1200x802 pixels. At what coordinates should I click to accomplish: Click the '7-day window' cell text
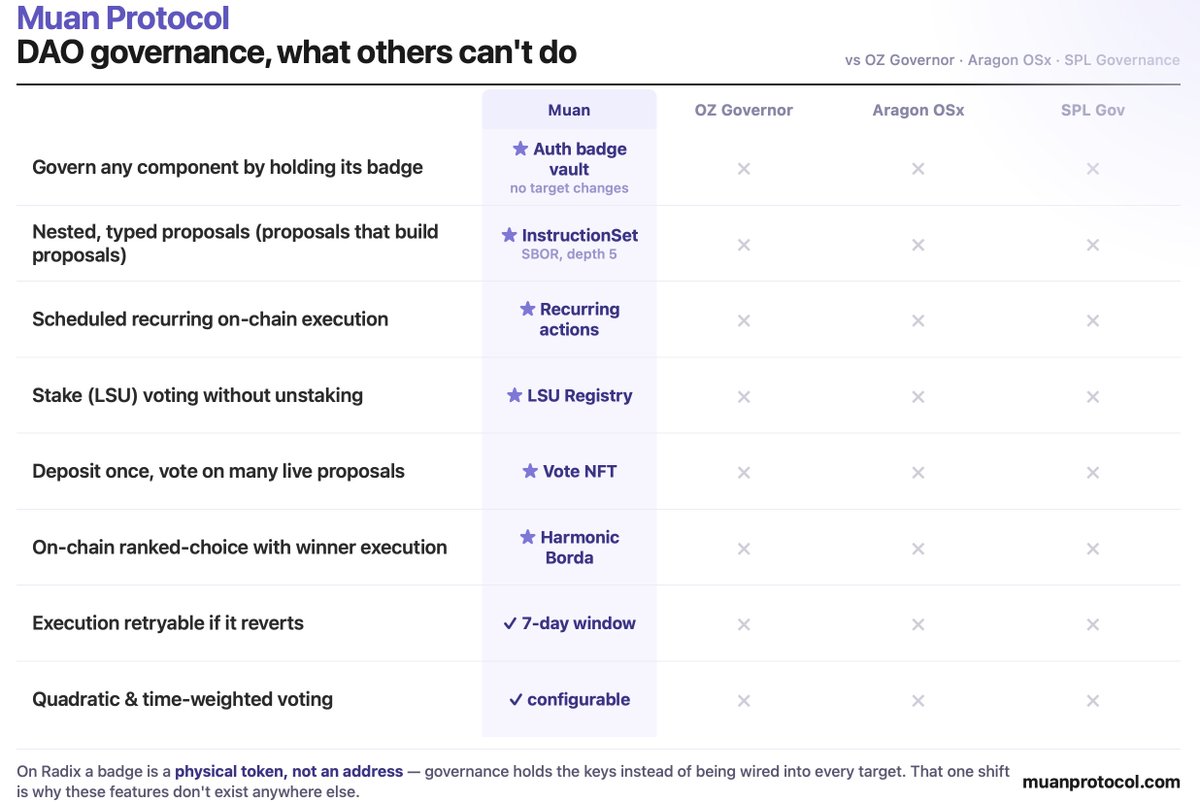click(579, 623)
